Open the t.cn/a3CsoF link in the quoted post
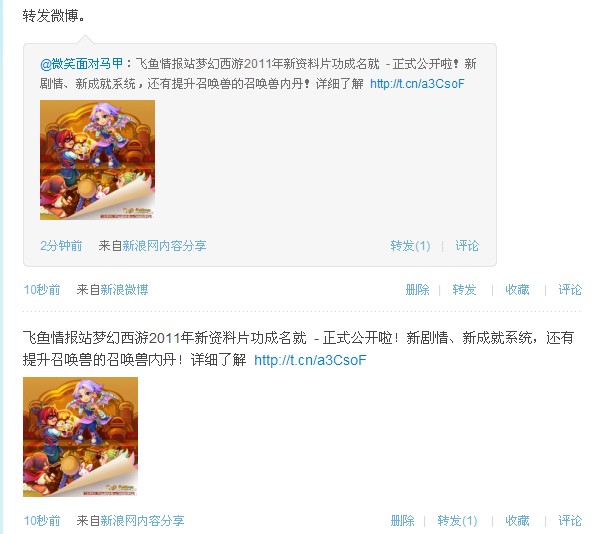This screenshot has width=593, height=534. (417, 84)
